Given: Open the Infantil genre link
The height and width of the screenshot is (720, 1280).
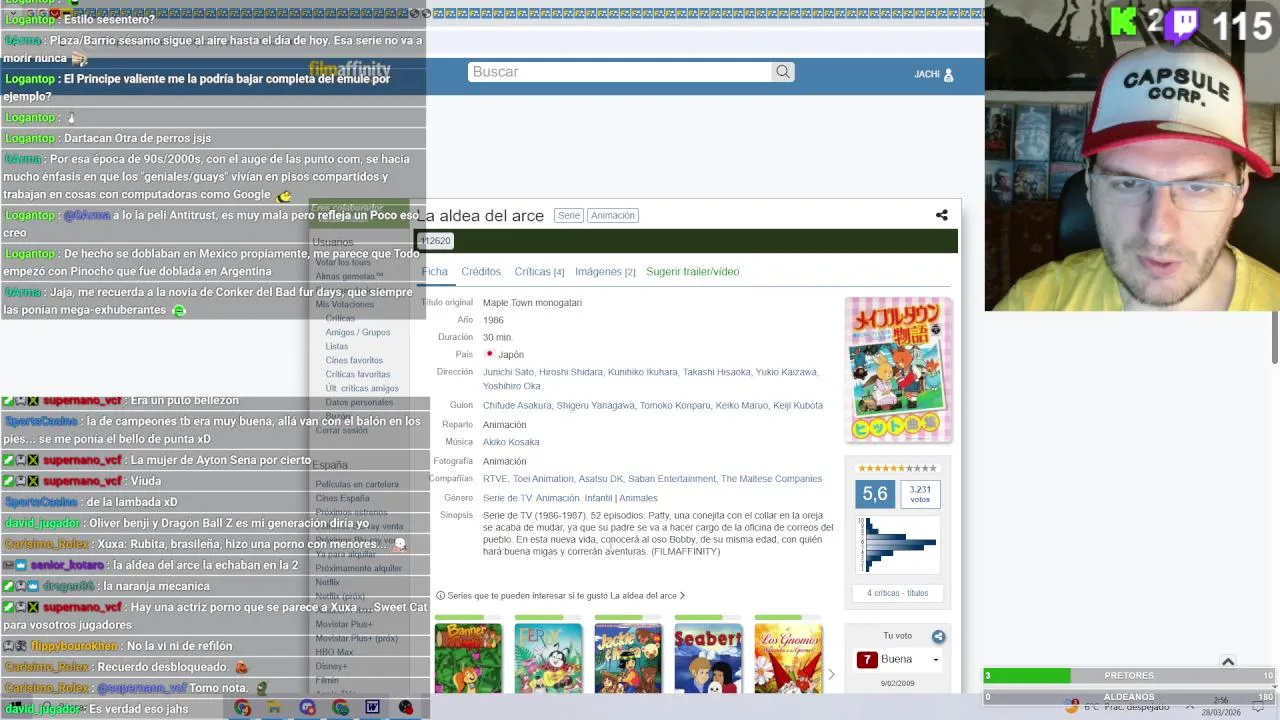Looking at the screenshot, I should (x=598, y=498).
